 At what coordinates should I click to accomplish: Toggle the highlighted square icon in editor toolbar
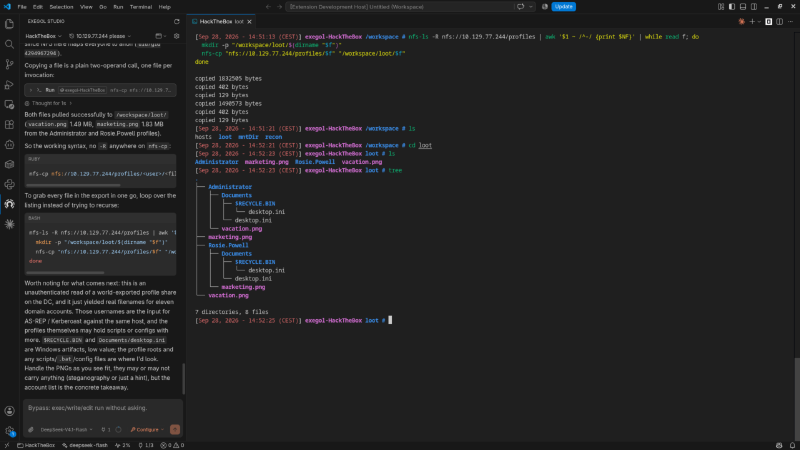pos(768,21)
